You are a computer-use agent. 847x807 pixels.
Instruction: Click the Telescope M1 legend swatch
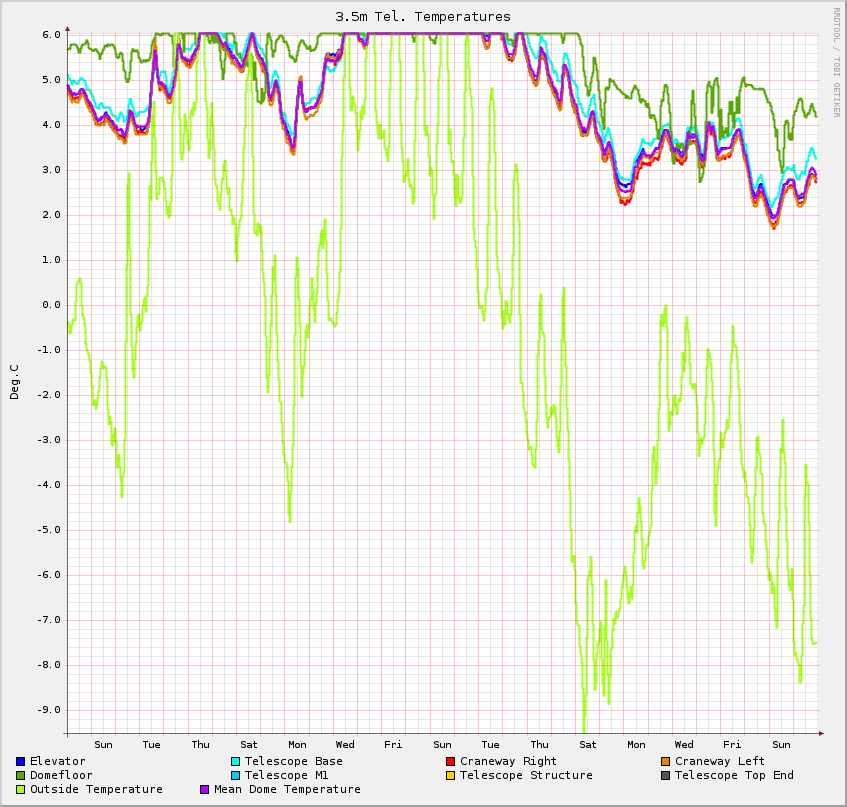(x=236, y=775)
